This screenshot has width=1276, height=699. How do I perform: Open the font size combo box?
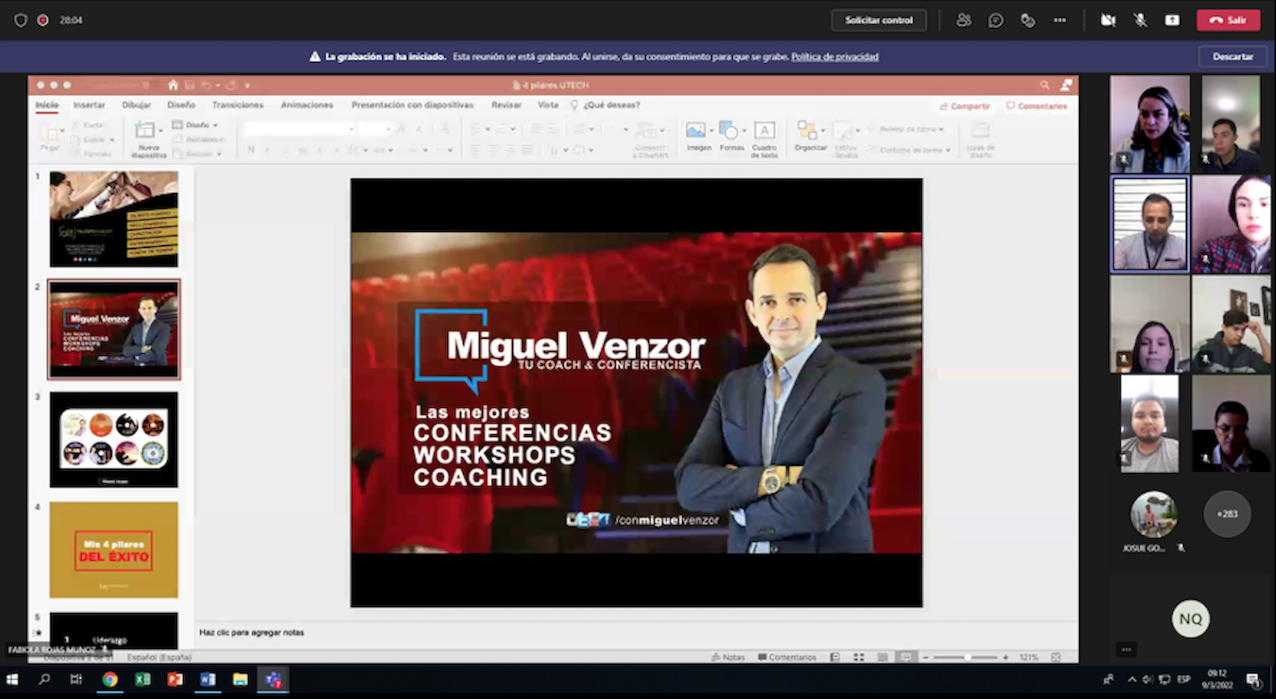[x=375, y=129]
